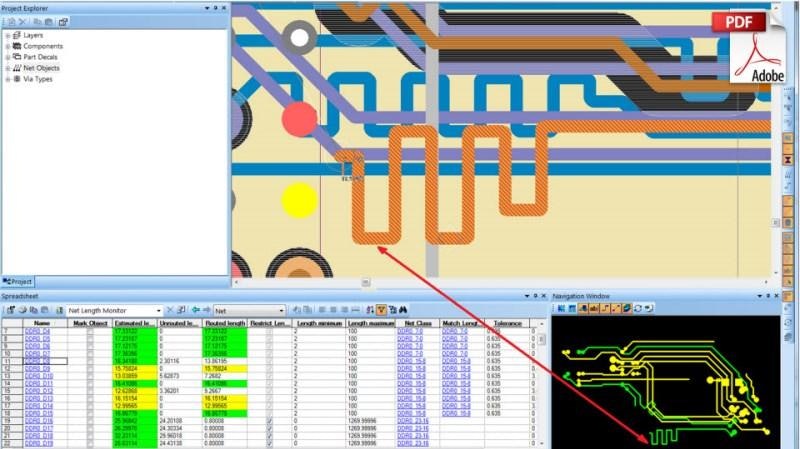
Task: Toggle the traces display icon in Navigation Window toolbar
Action: pyautogui.click(x=605, y=309)
